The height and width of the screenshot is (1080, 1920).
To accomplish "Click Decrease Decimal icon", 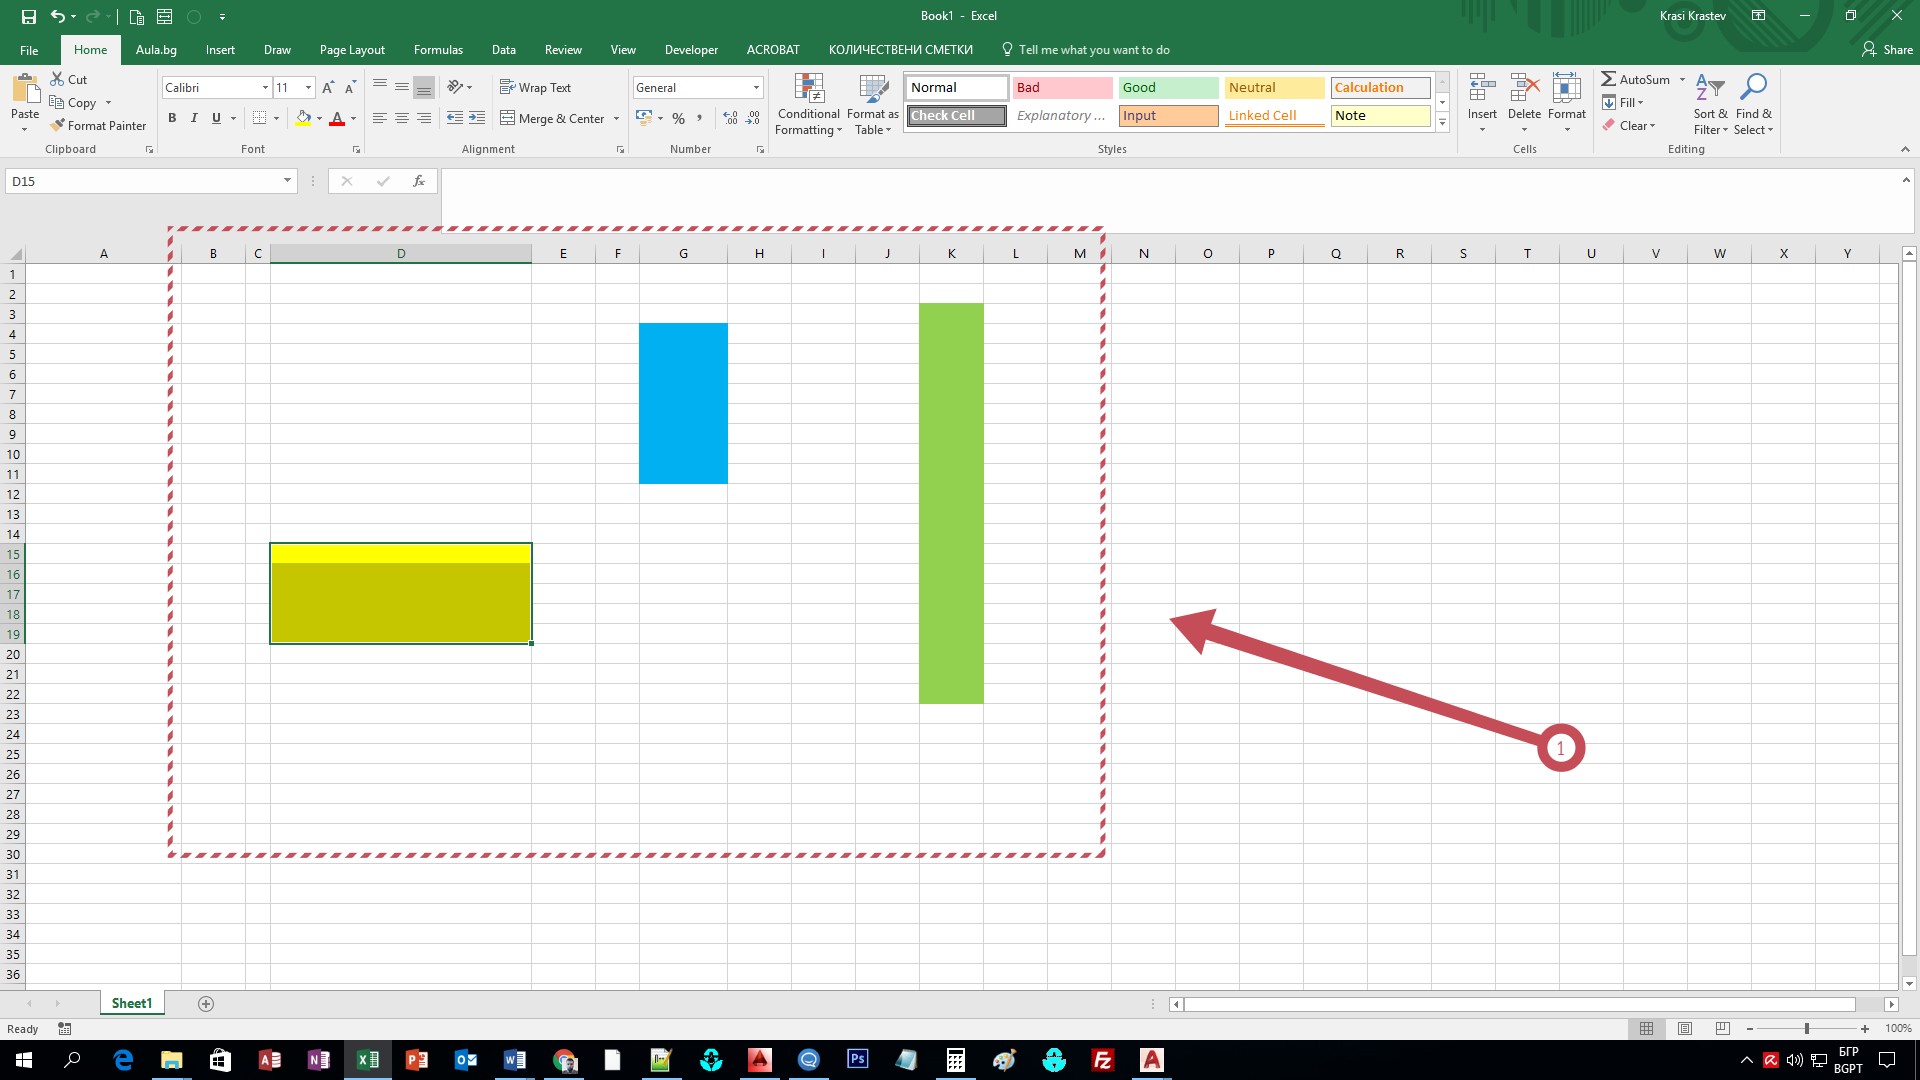I will (x=753, y=118).
